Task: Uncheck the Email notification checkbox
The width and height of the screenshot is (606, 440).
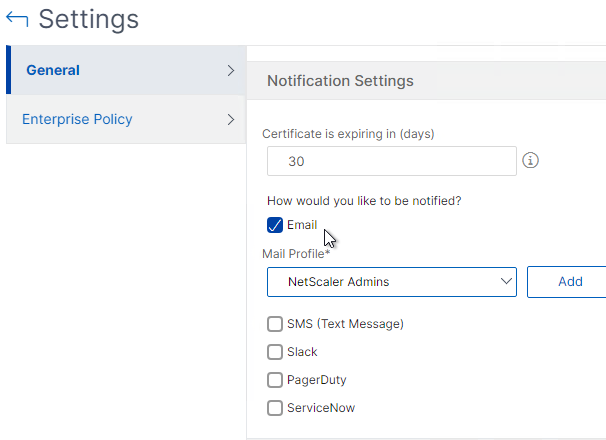Action: pos(275,225)
